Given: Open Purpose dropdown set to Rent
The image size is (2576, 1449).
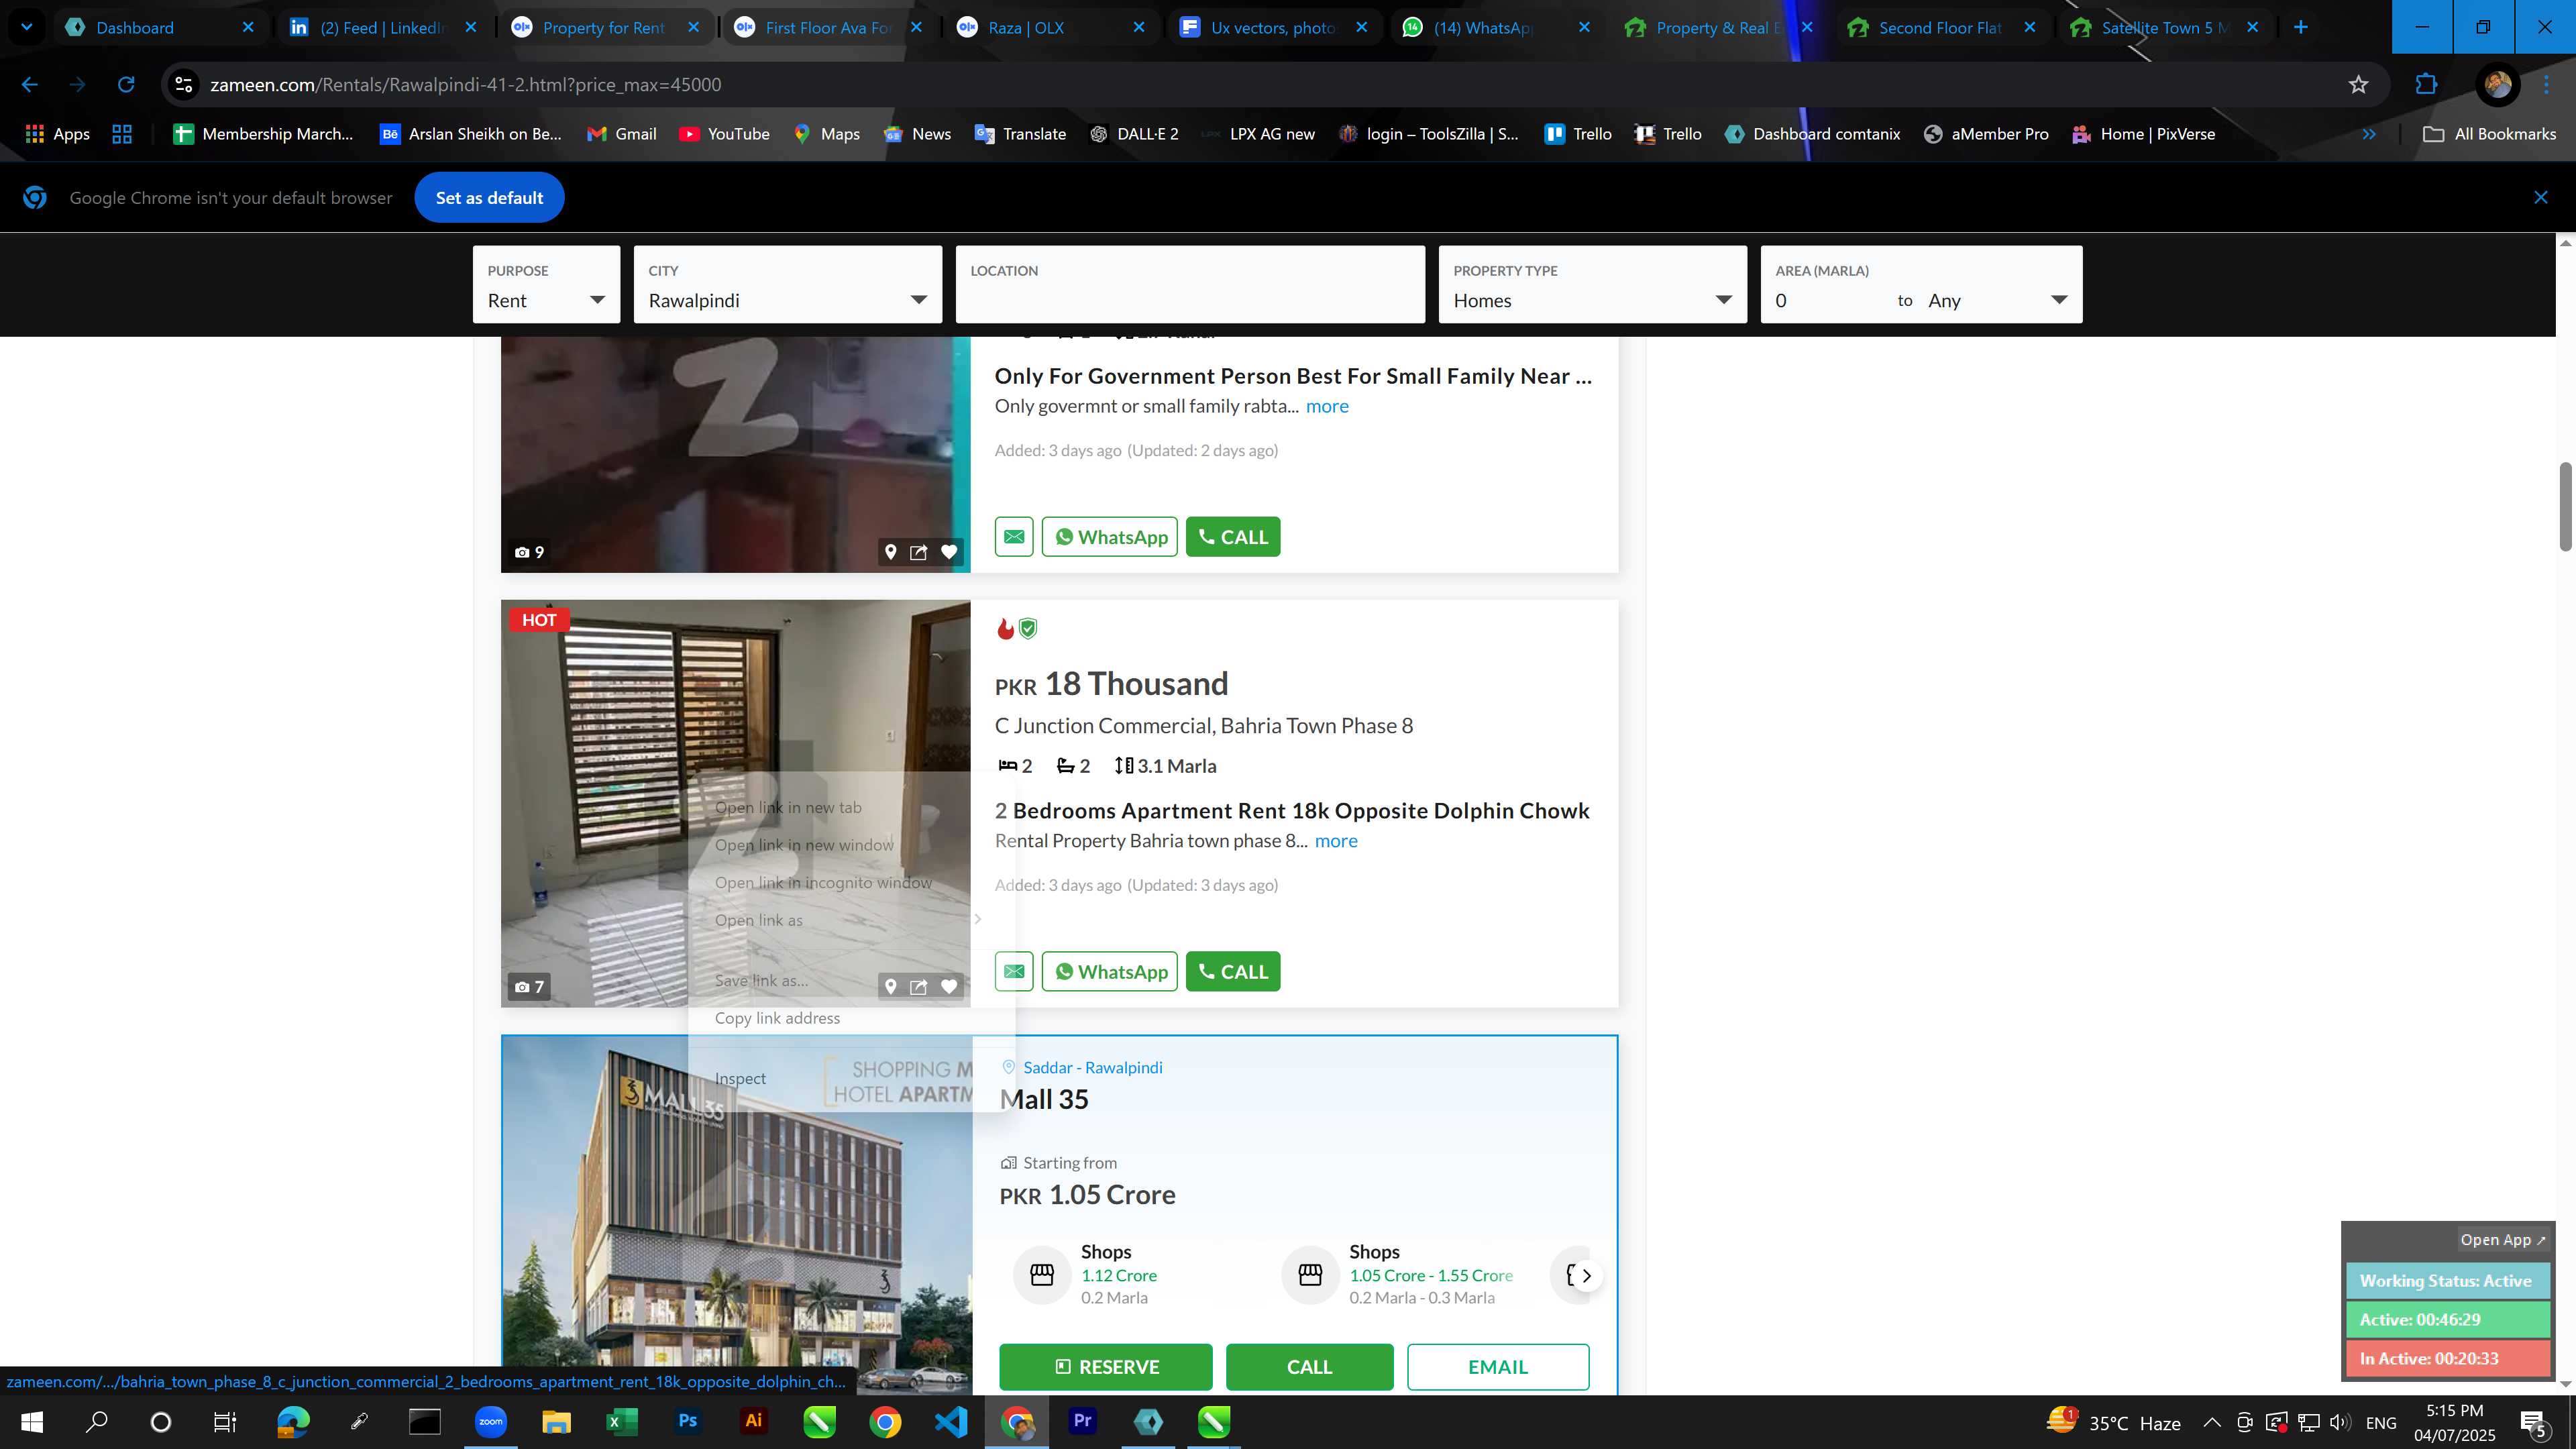Looking at the screenshot, I should coord(546,285).
